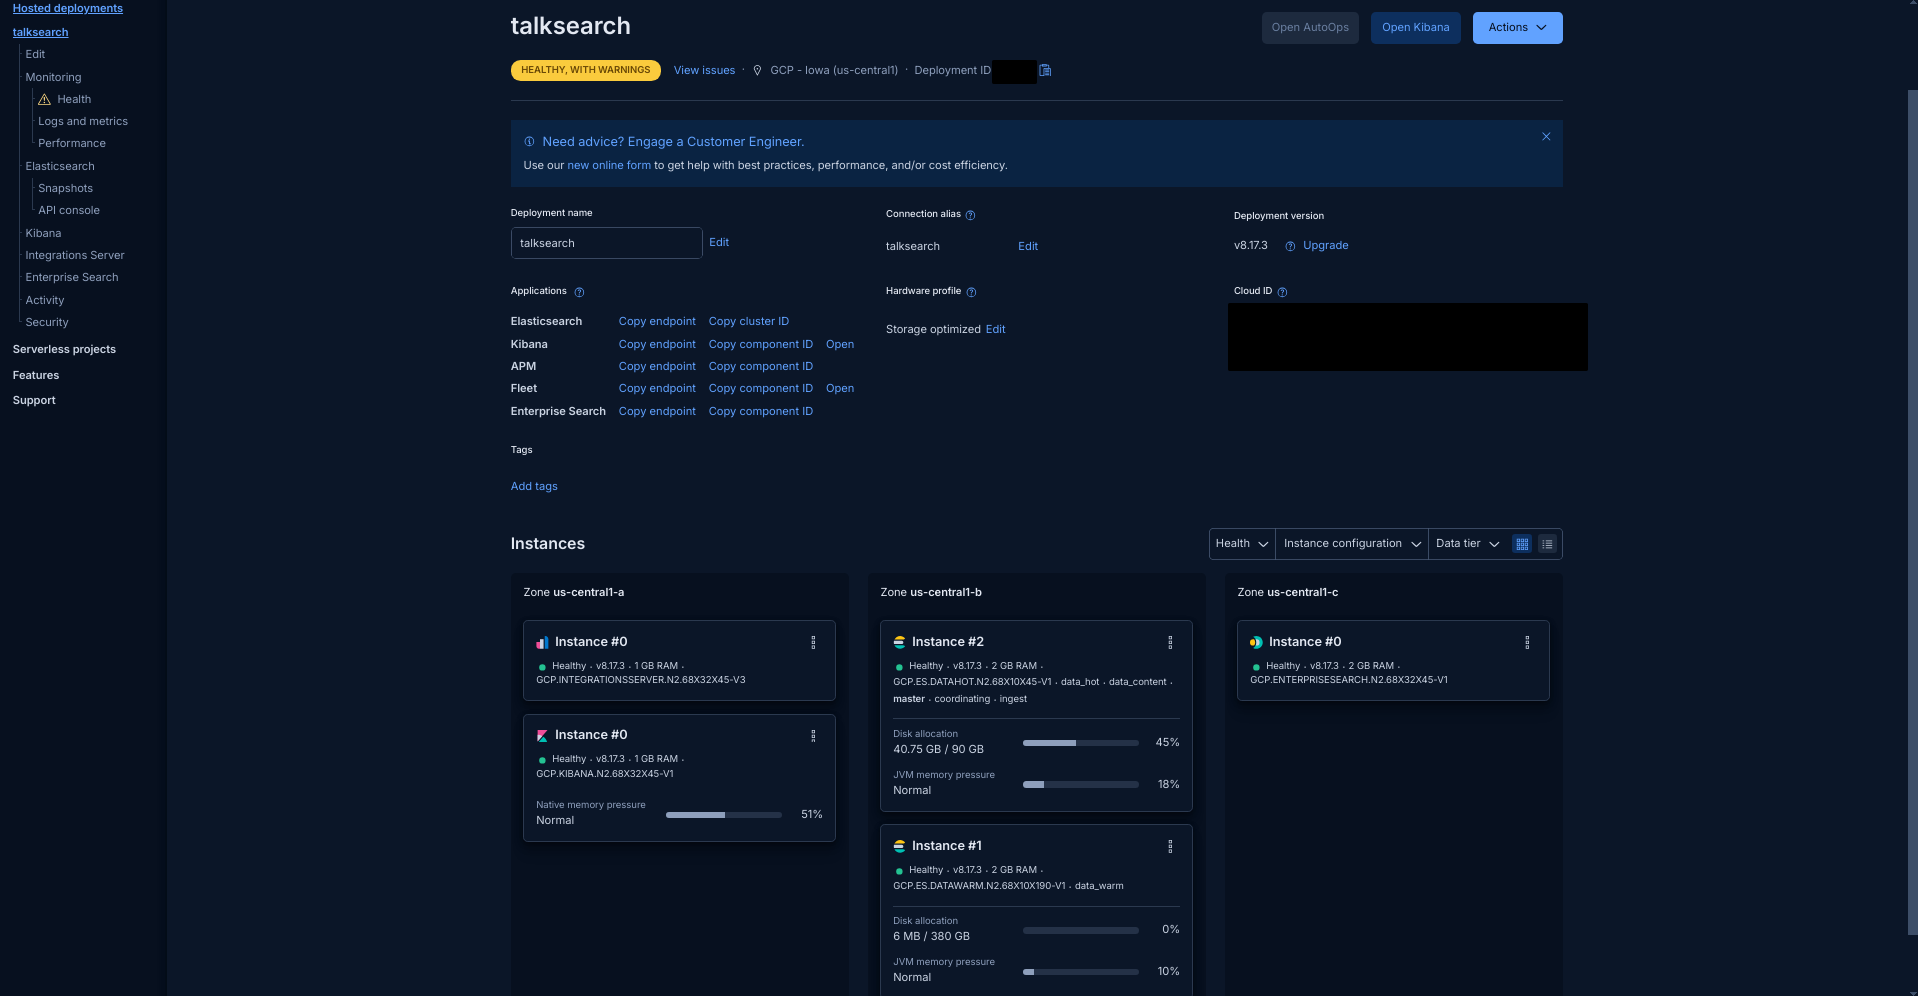Click the warning icon beside Health

click(44, 100)
